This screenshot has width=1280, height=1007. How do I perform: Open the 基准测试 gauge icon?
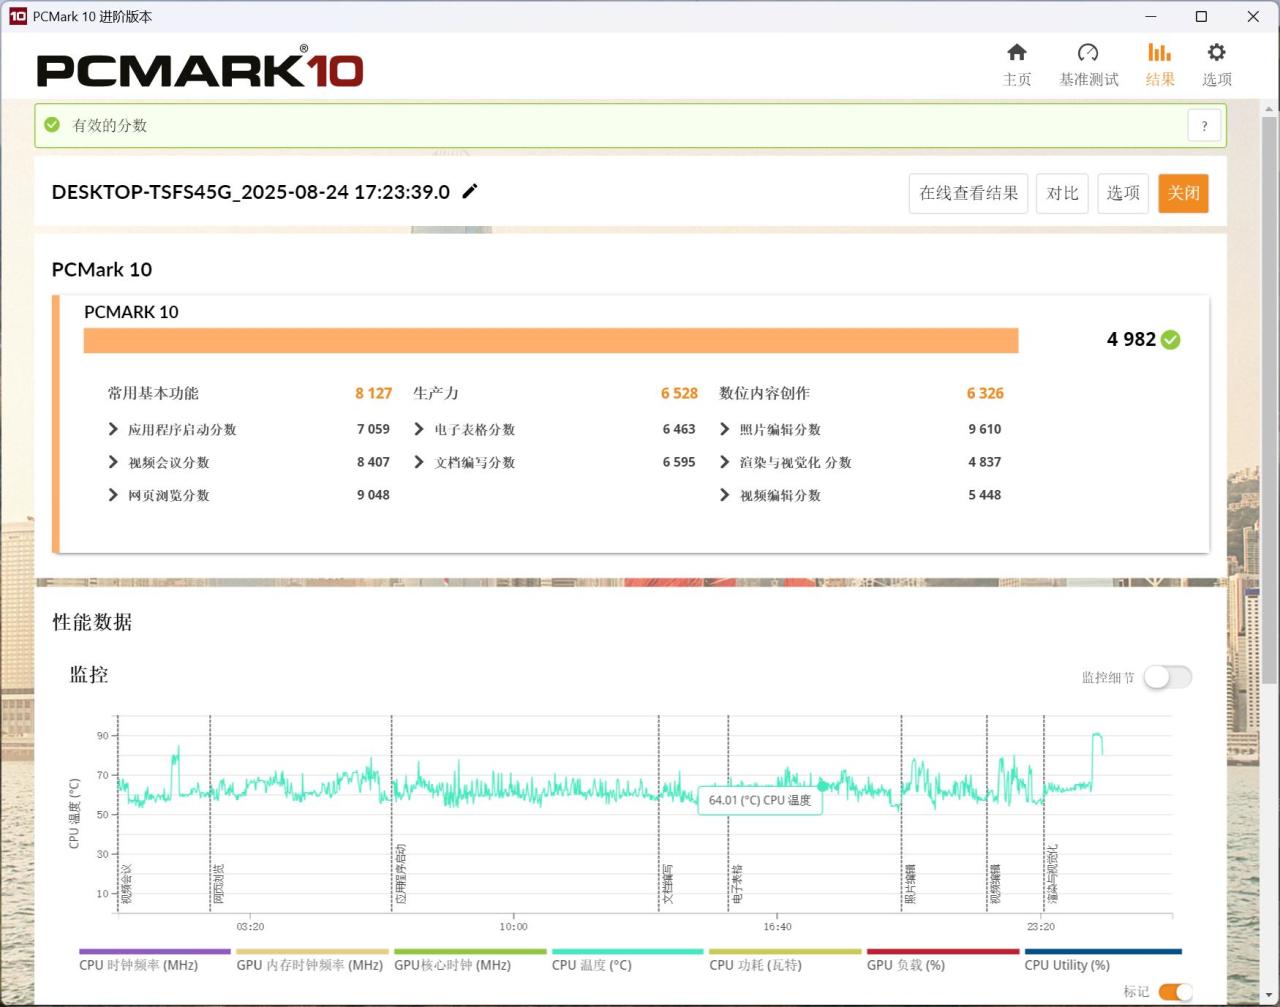point(1088,52)
